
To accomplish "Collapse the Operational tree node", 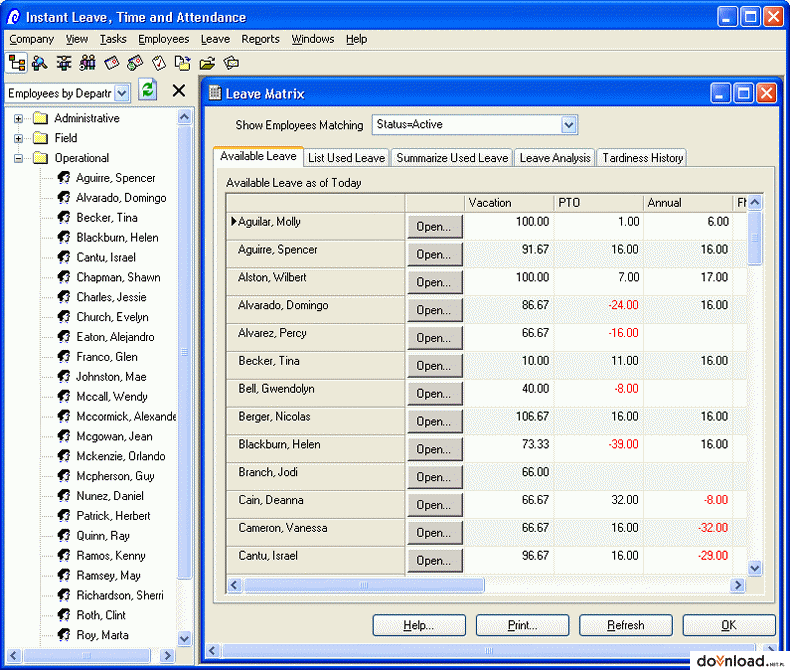I will pos(19,158).
